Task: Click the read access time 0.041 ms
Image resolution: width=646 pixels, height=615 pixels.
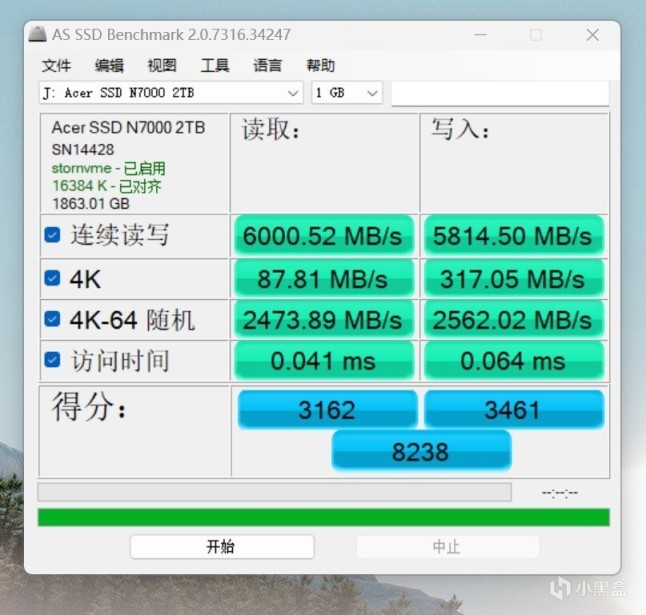Action: [x=324, y=361]
